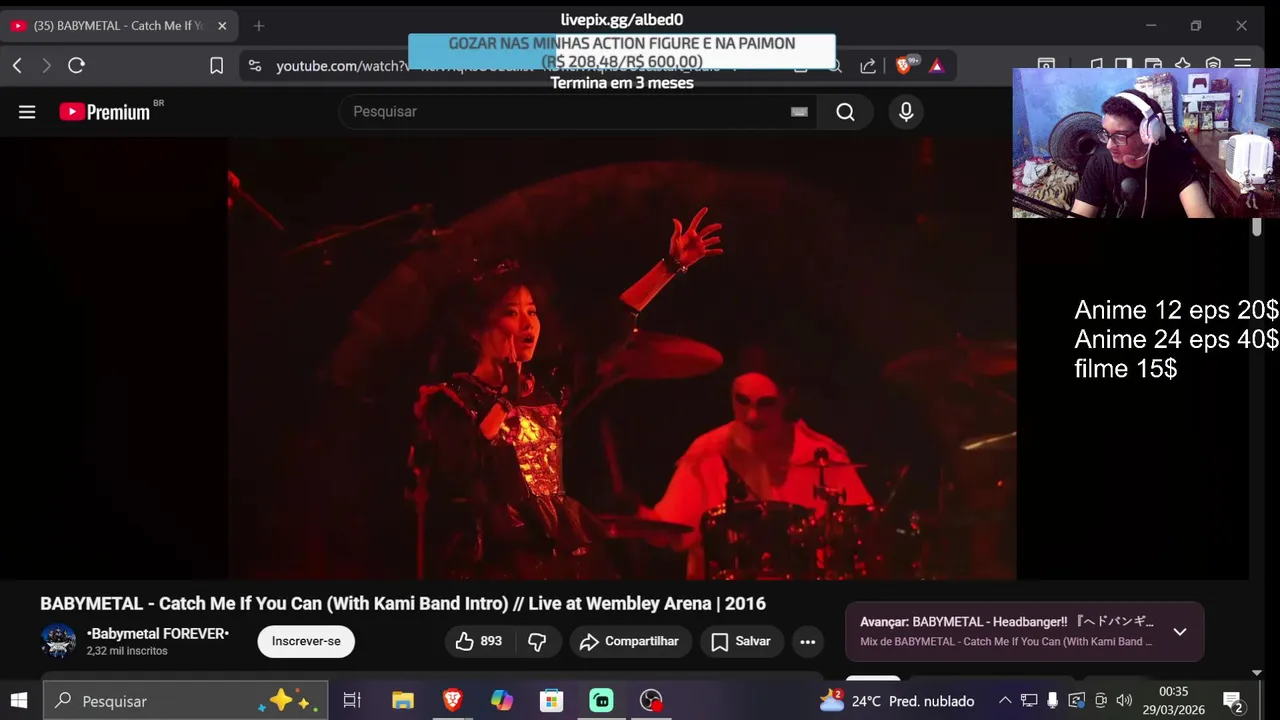
Task: Click the YouTube search magnifier button
Action: pos(845,111)
